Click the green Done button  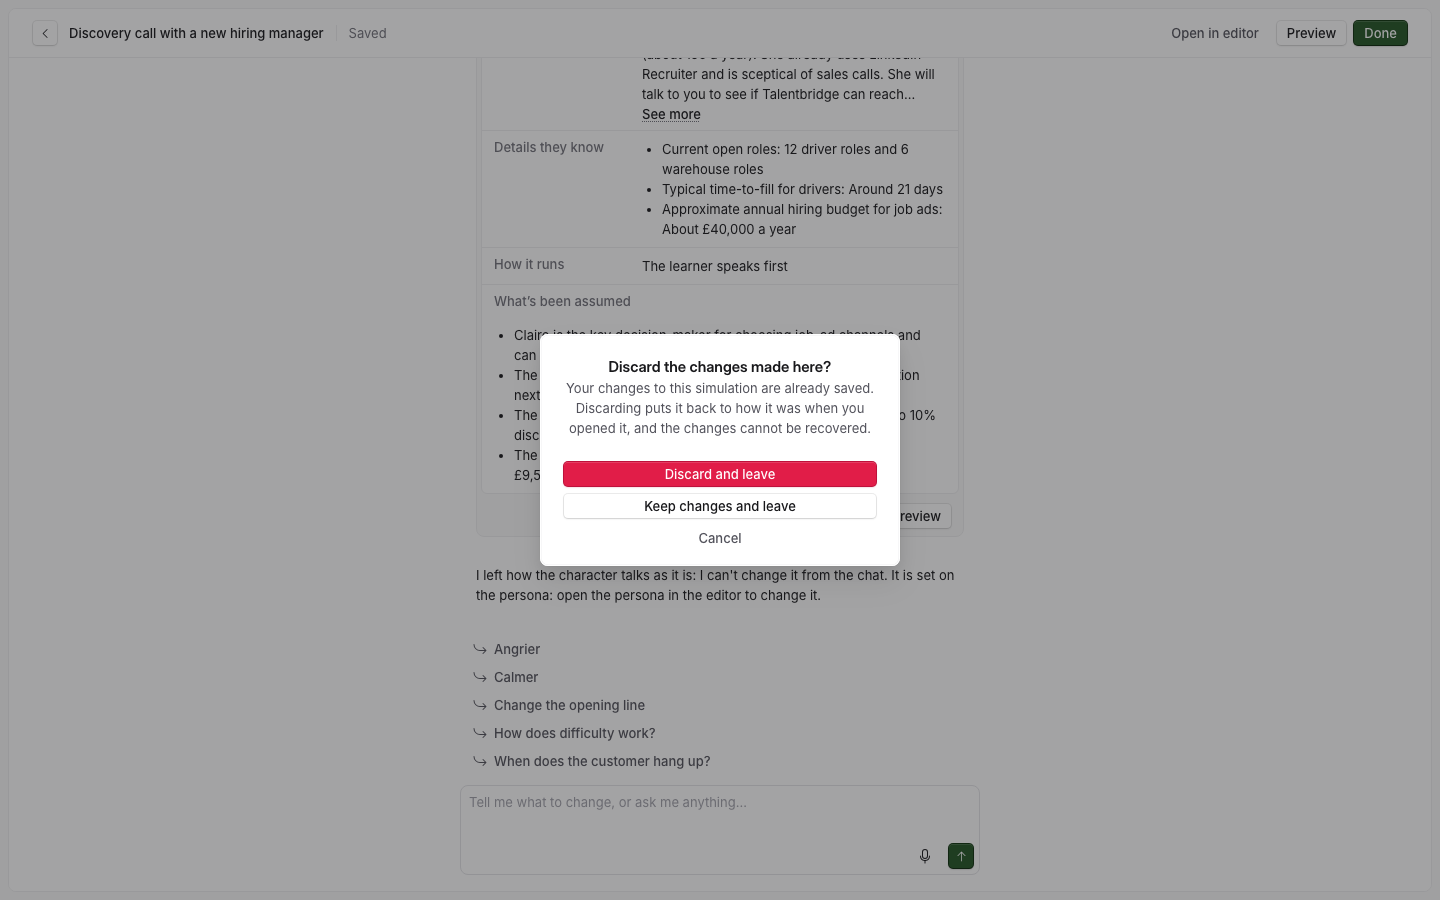(x=1380, y=33)
